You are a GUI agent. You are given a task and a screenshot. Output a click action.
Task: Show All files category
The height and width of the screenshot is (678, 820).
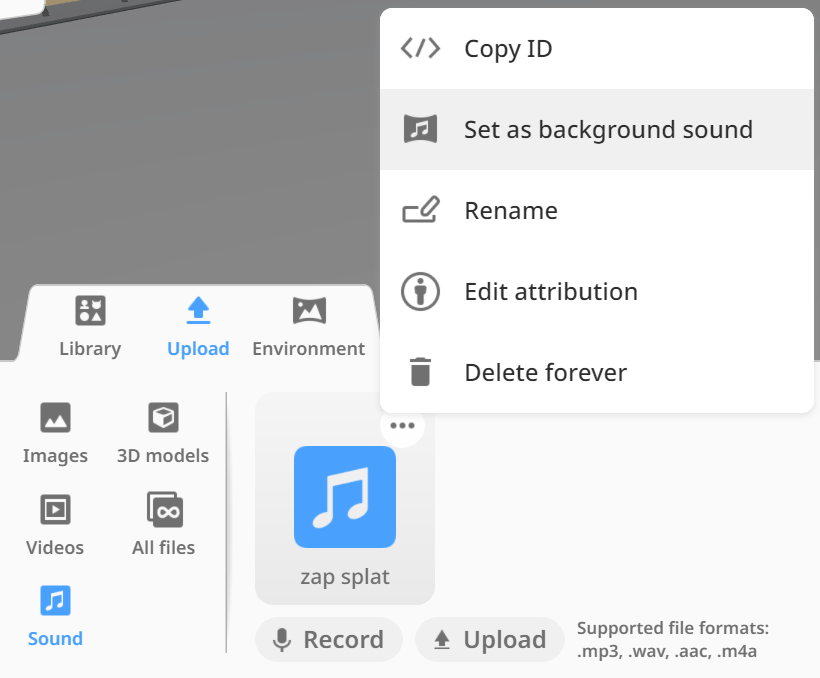[163, 525]
